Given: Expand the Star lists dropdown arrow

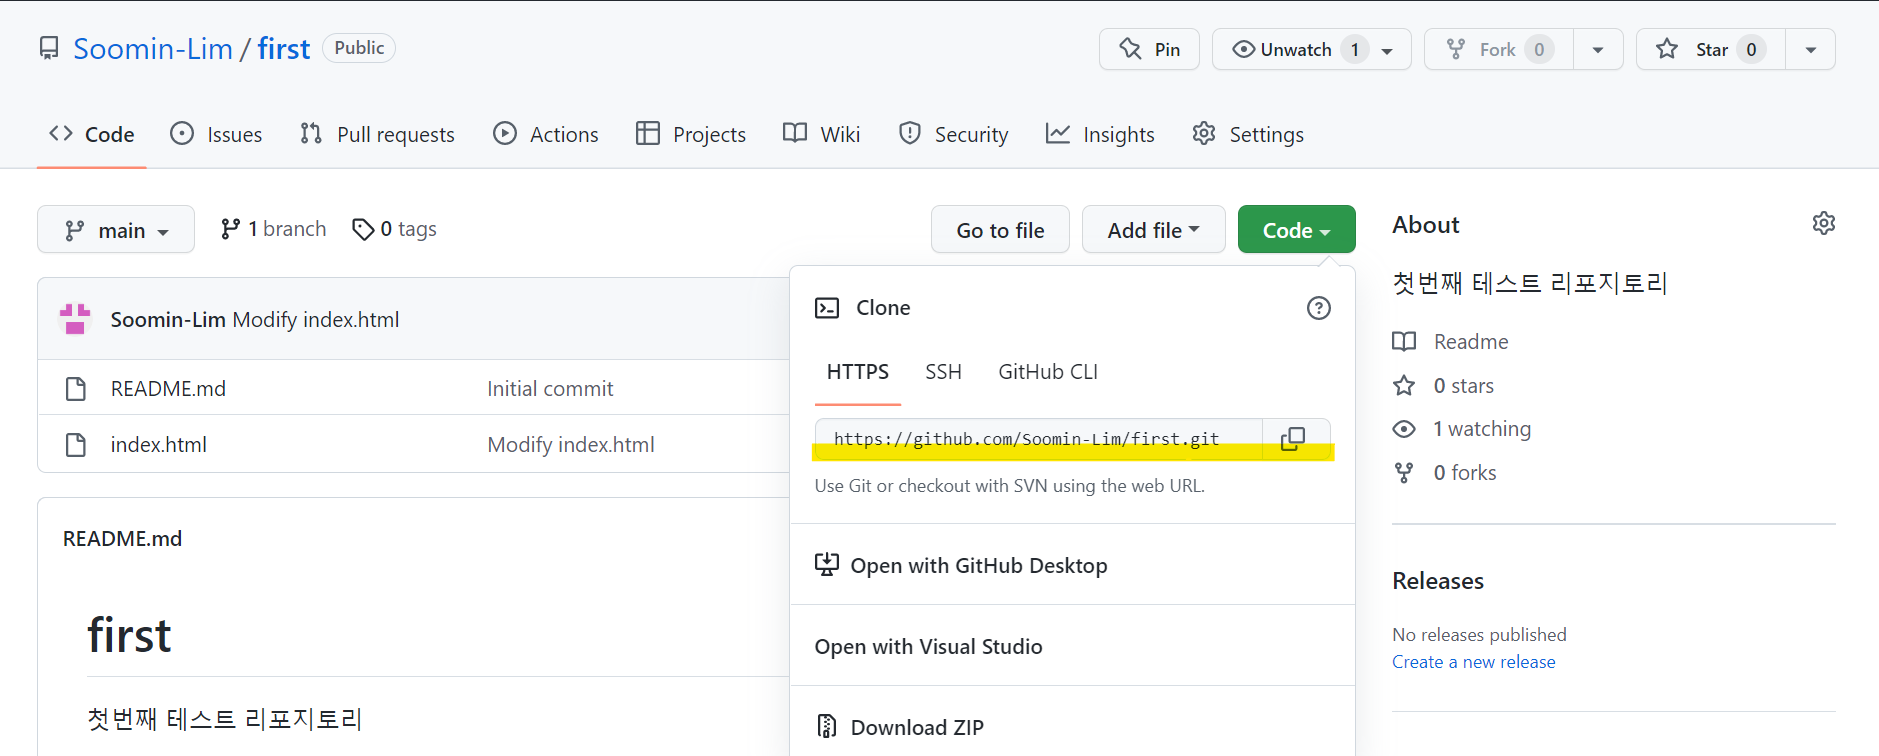Looking at the screenshot, I should pyautogui.click(x=1810, y=49).
